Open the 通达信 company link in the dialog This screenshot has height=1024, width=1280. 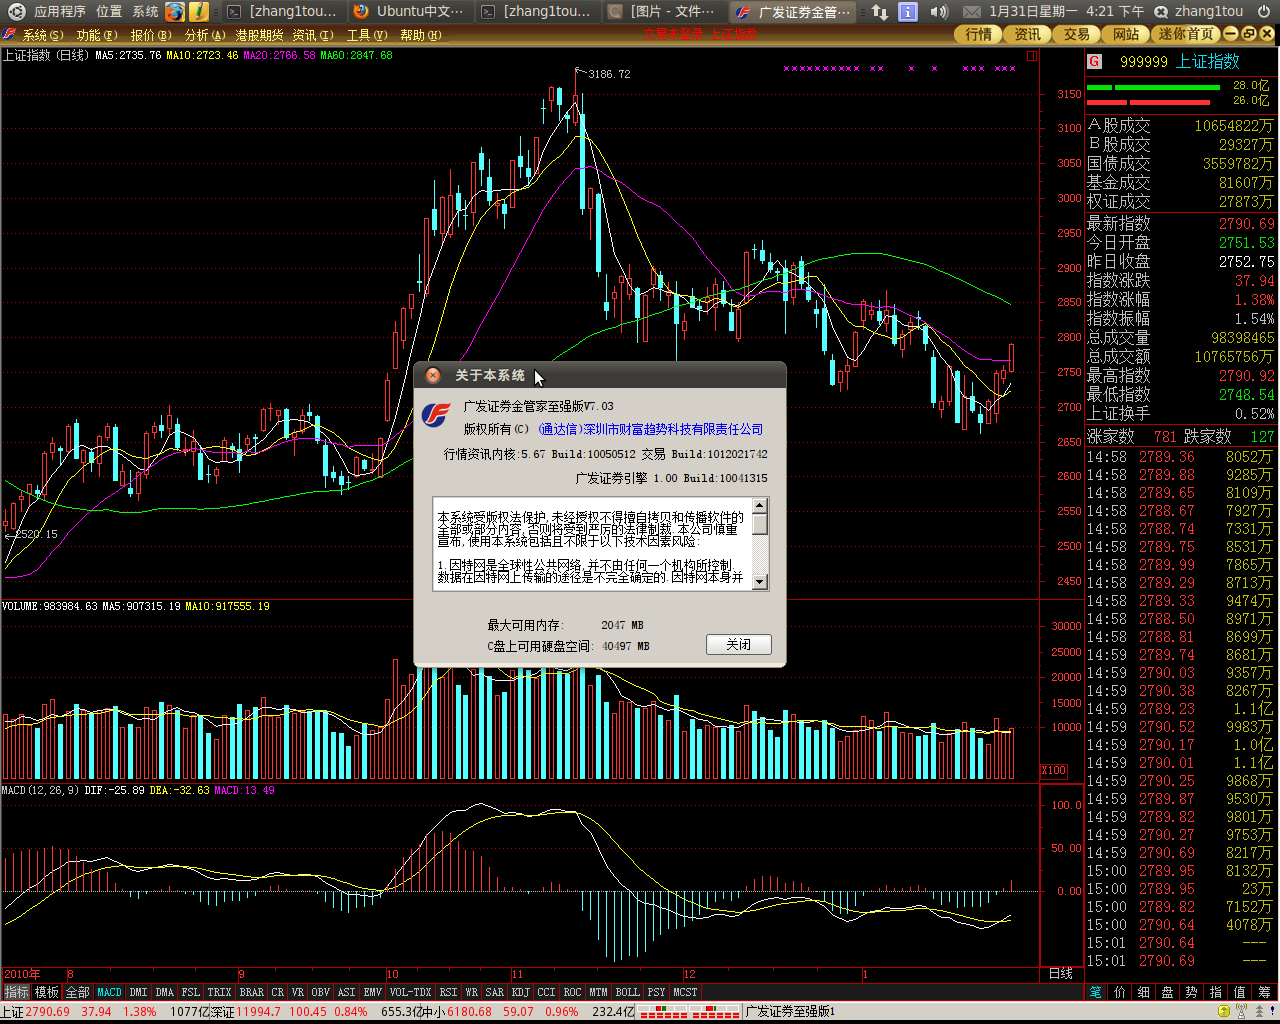click(650, 429)
